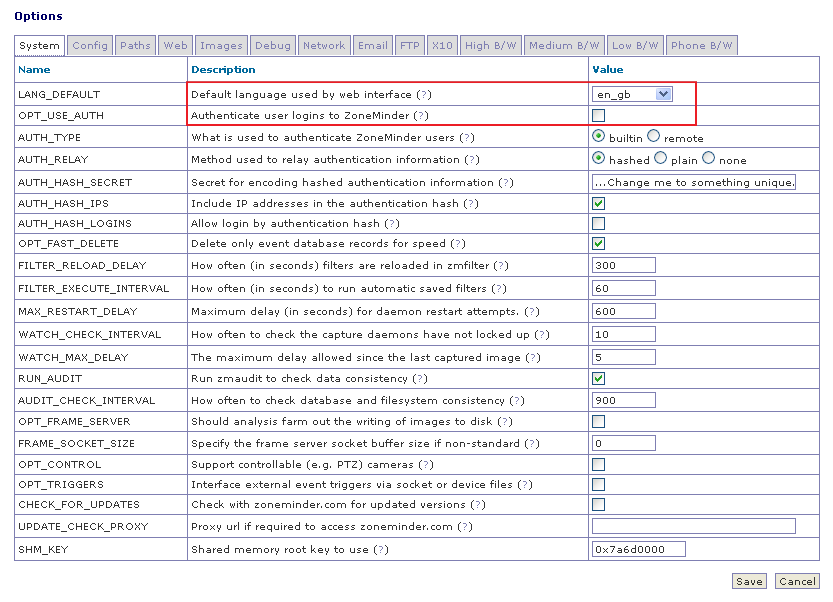Enable the OPT_USE_AUTH checkbox
Image resolution: width=833 pixels, height=602 pixels.
(598, 115)
